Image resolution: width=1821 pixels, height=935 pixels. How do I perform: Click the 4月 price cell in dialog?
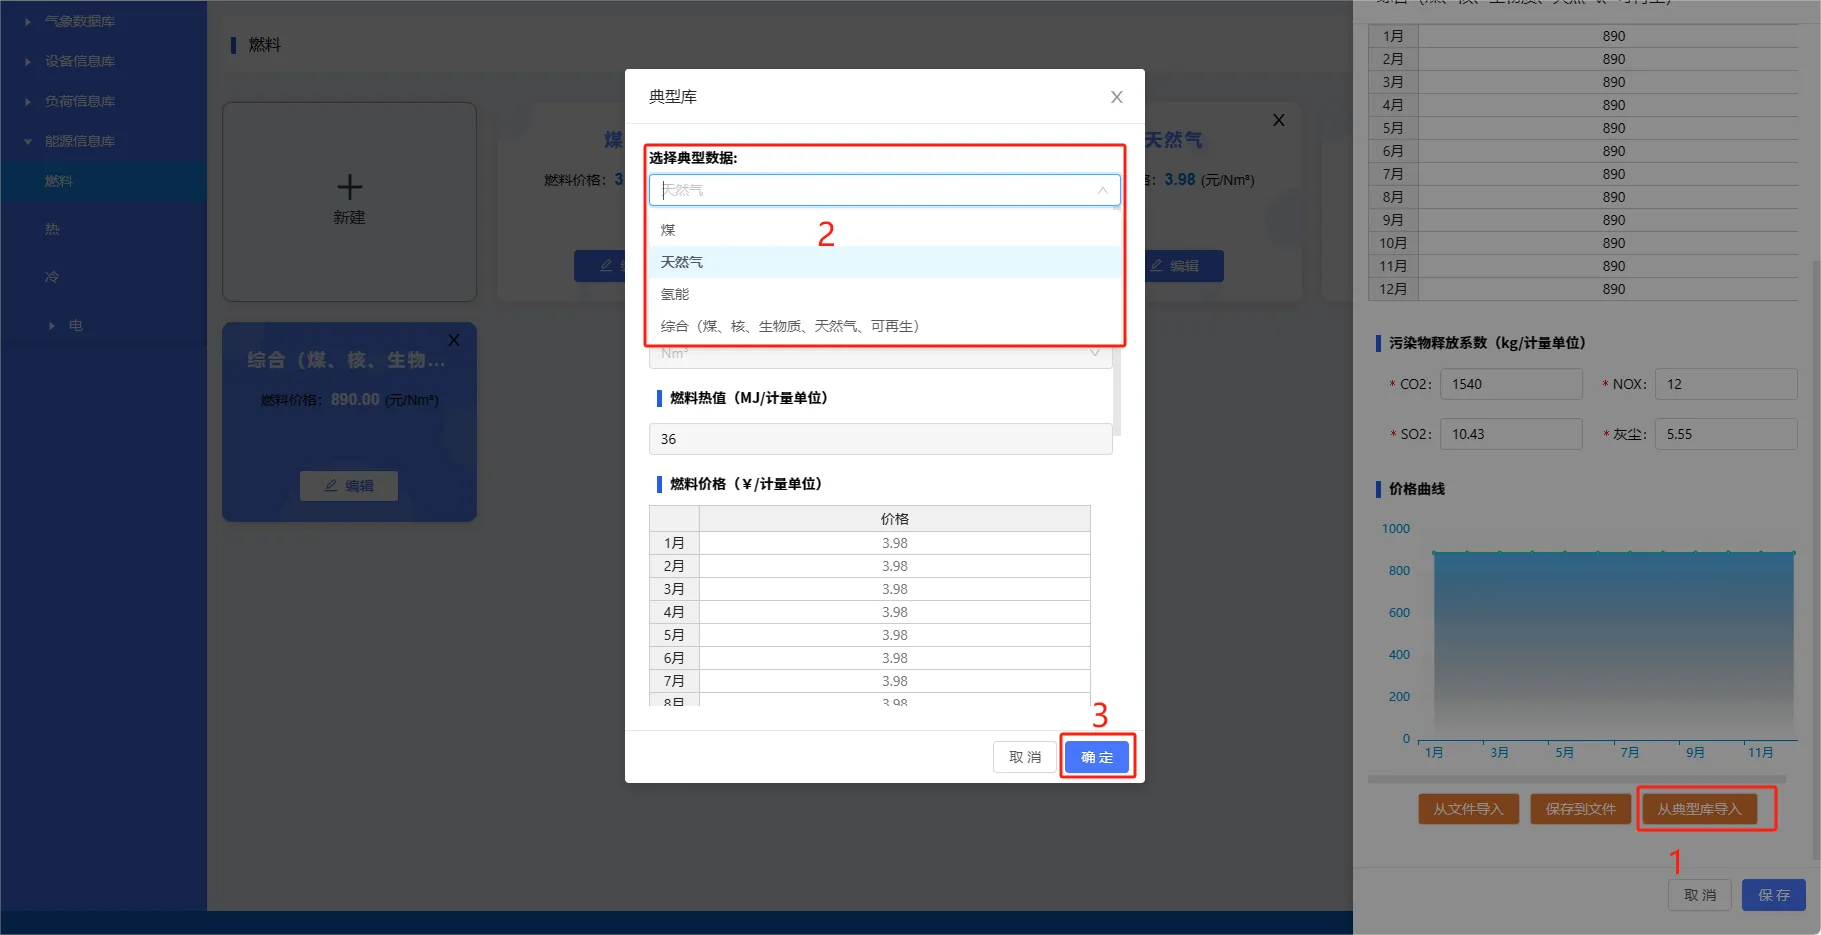point(894,612)
